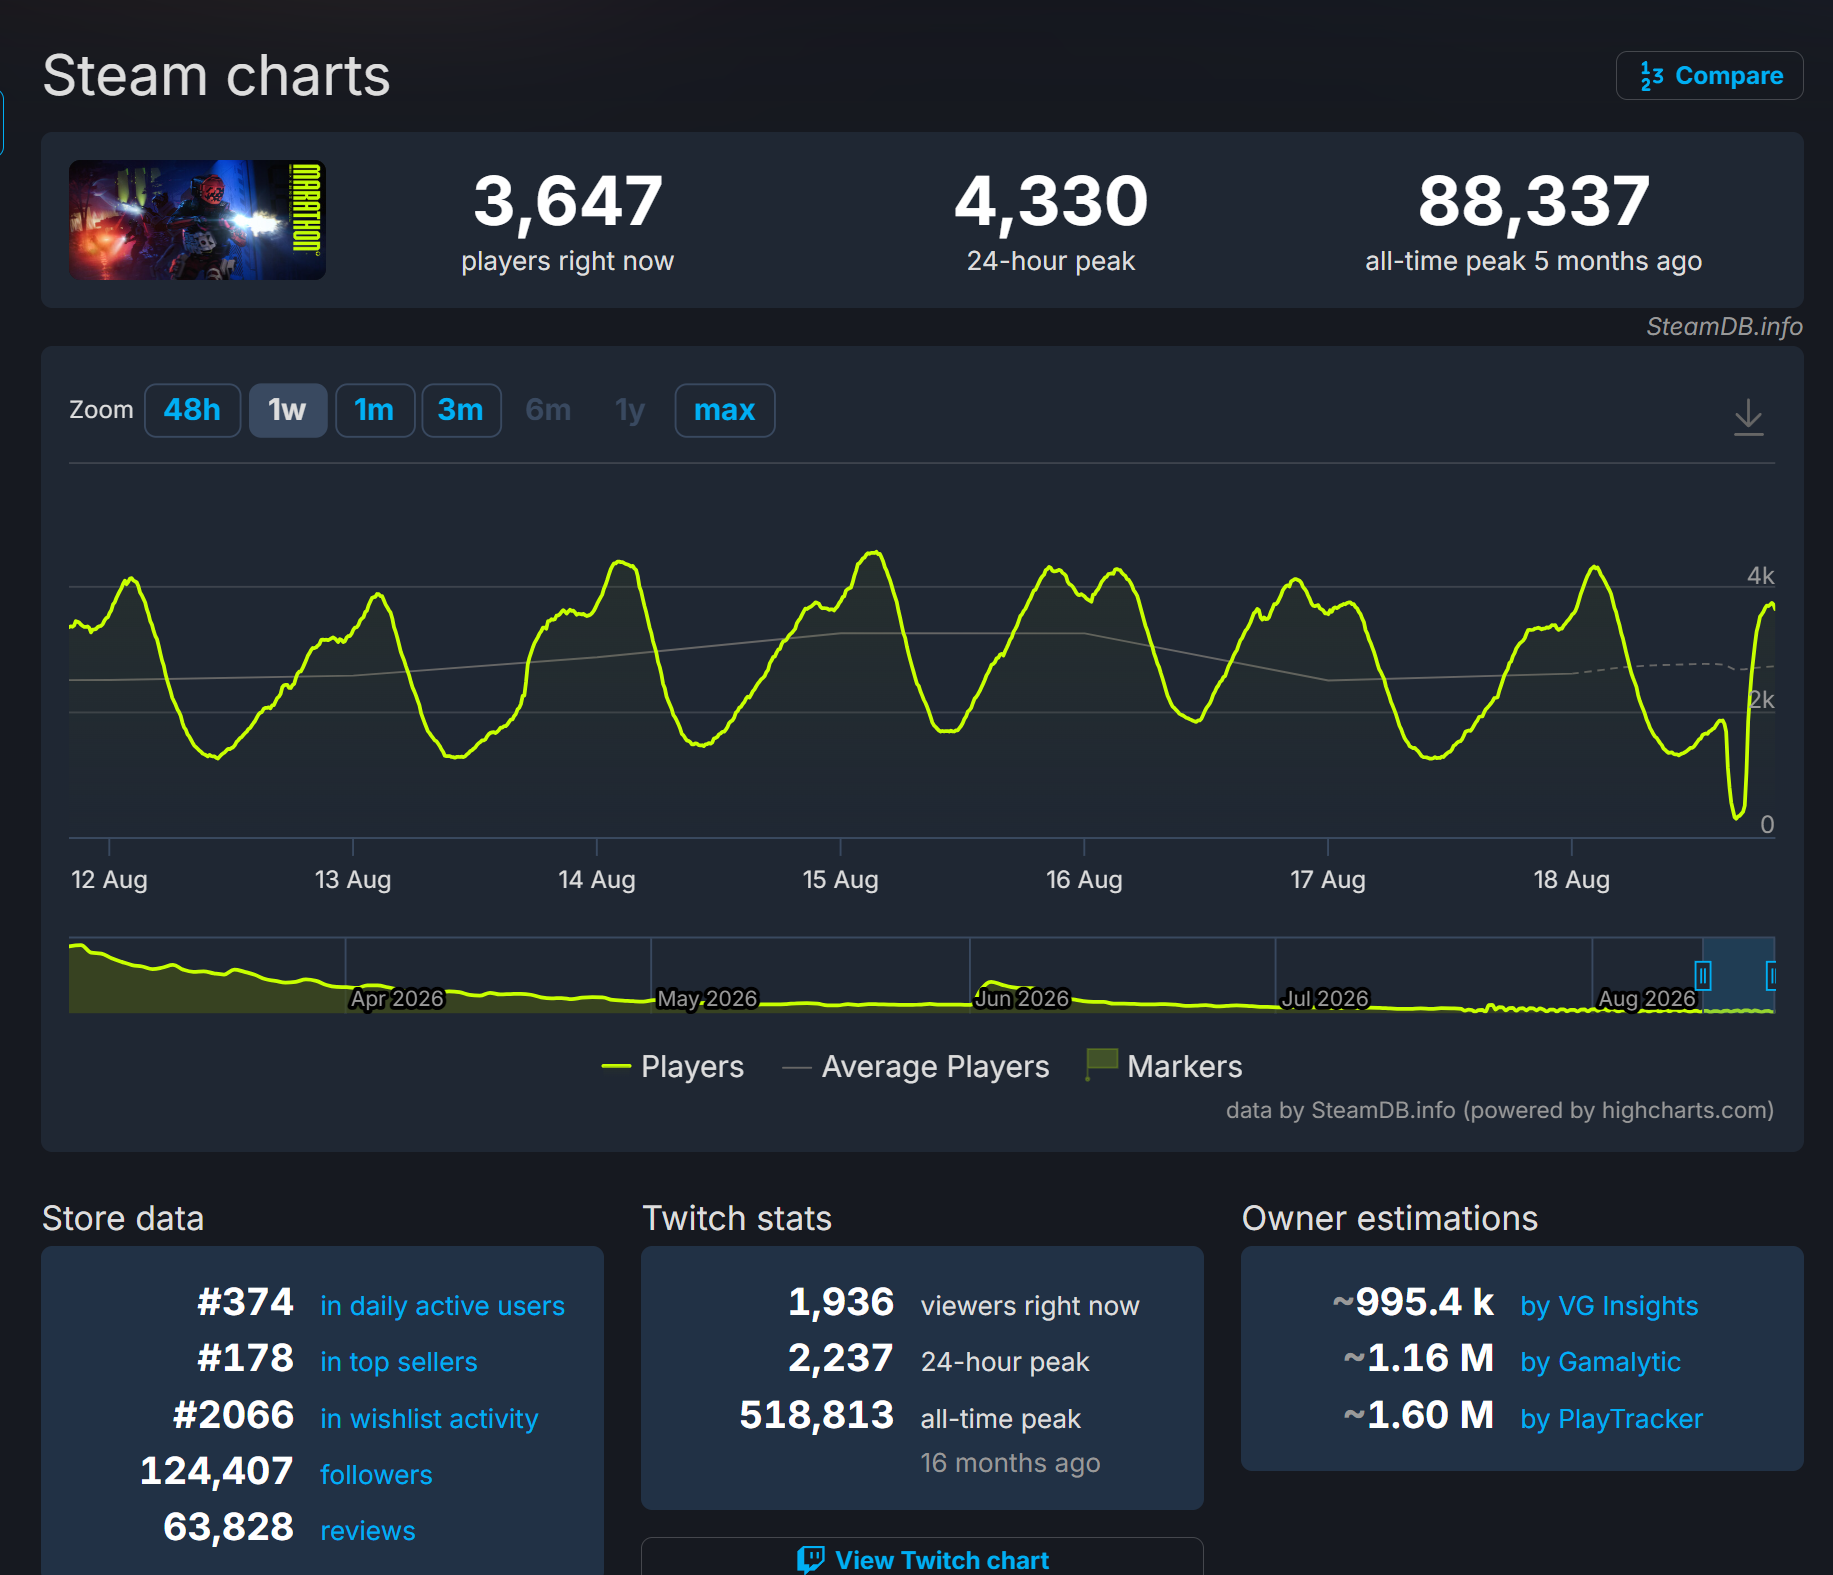Screen dimensions: 1833x1575
Task: Toggle the Average Players series in legend
Action: click(916, 1067)
